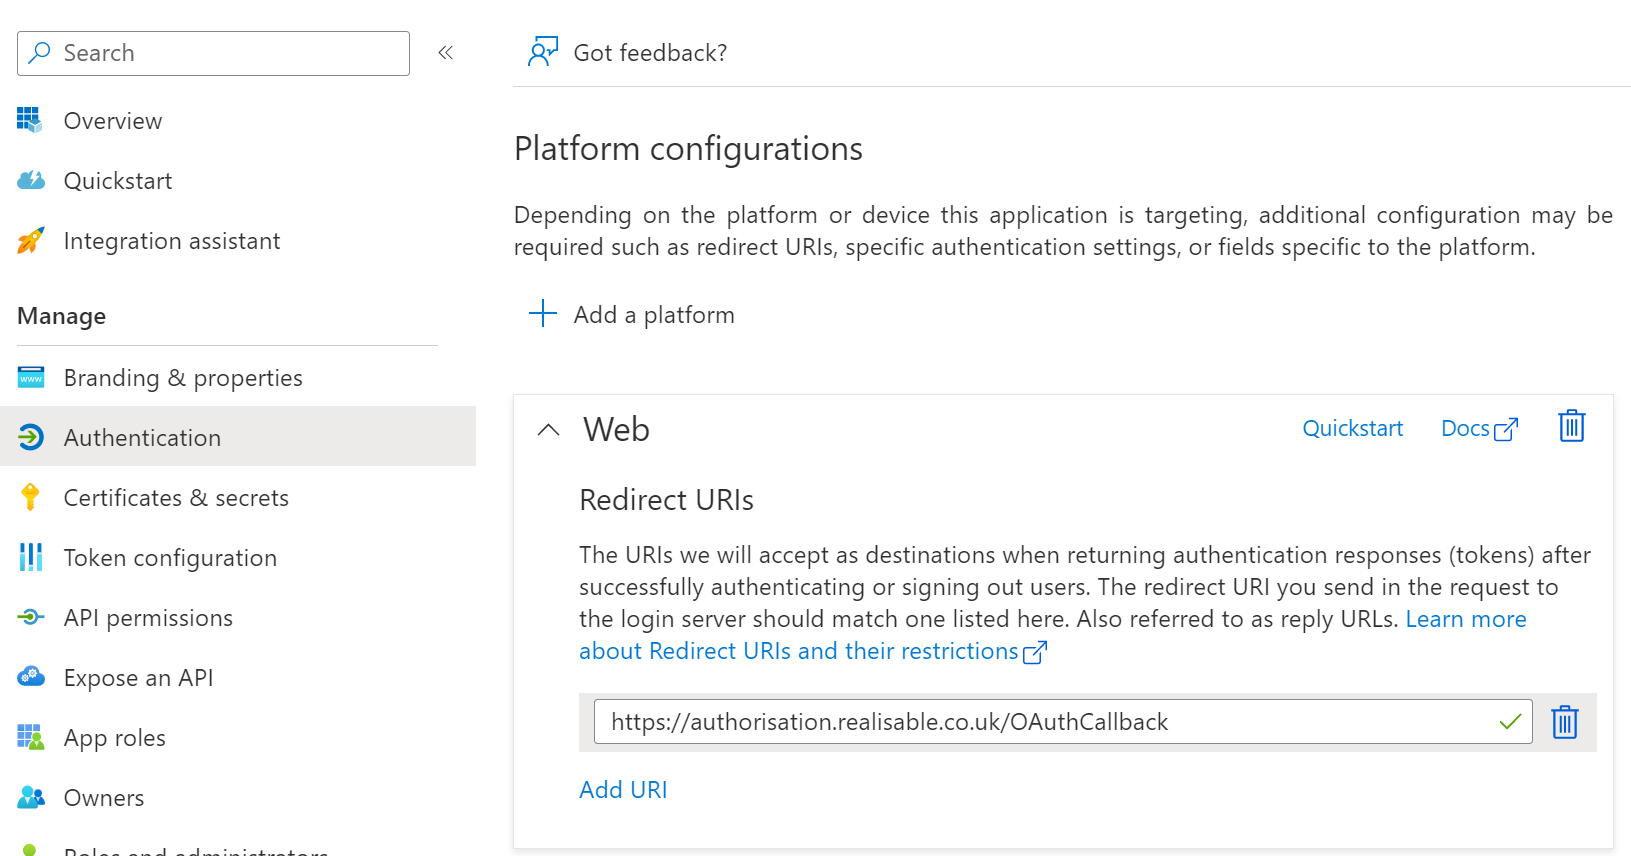Open Branding & properties page
The width and height of the screenshot is (1631, 856).
tap(182, 378)
